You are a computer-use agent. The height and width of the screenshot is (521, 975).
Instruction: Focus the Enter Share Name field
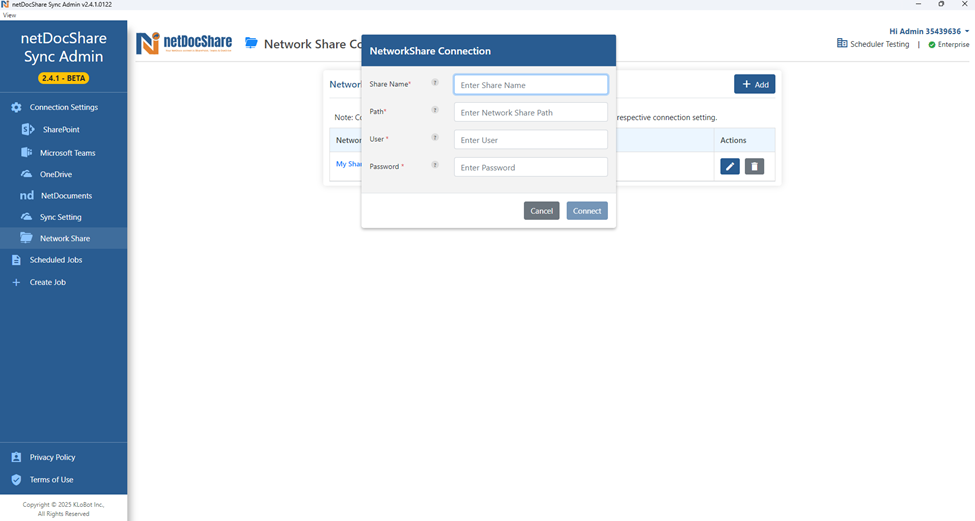pos(531,85)
